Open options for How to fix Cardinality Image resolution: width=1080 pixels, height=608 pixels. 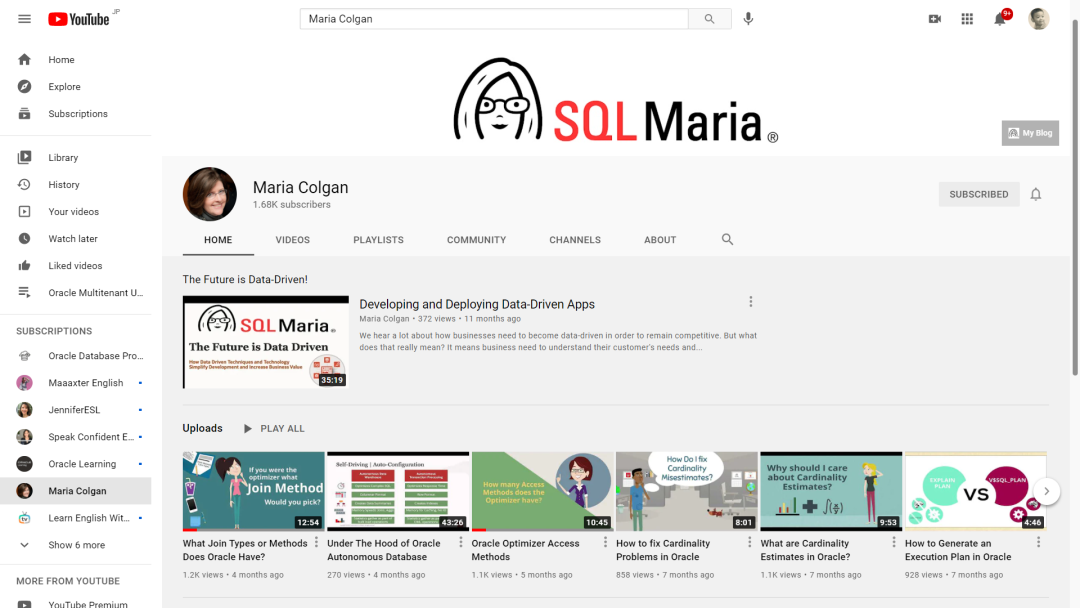click(x=750, y=543)
